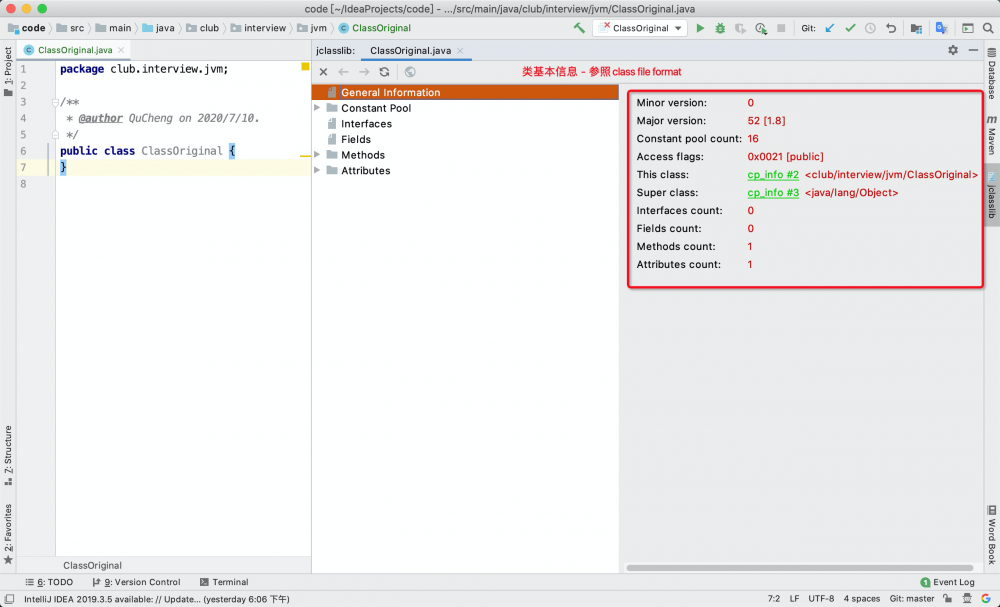Open the Word Book side tab

point(992,536)
